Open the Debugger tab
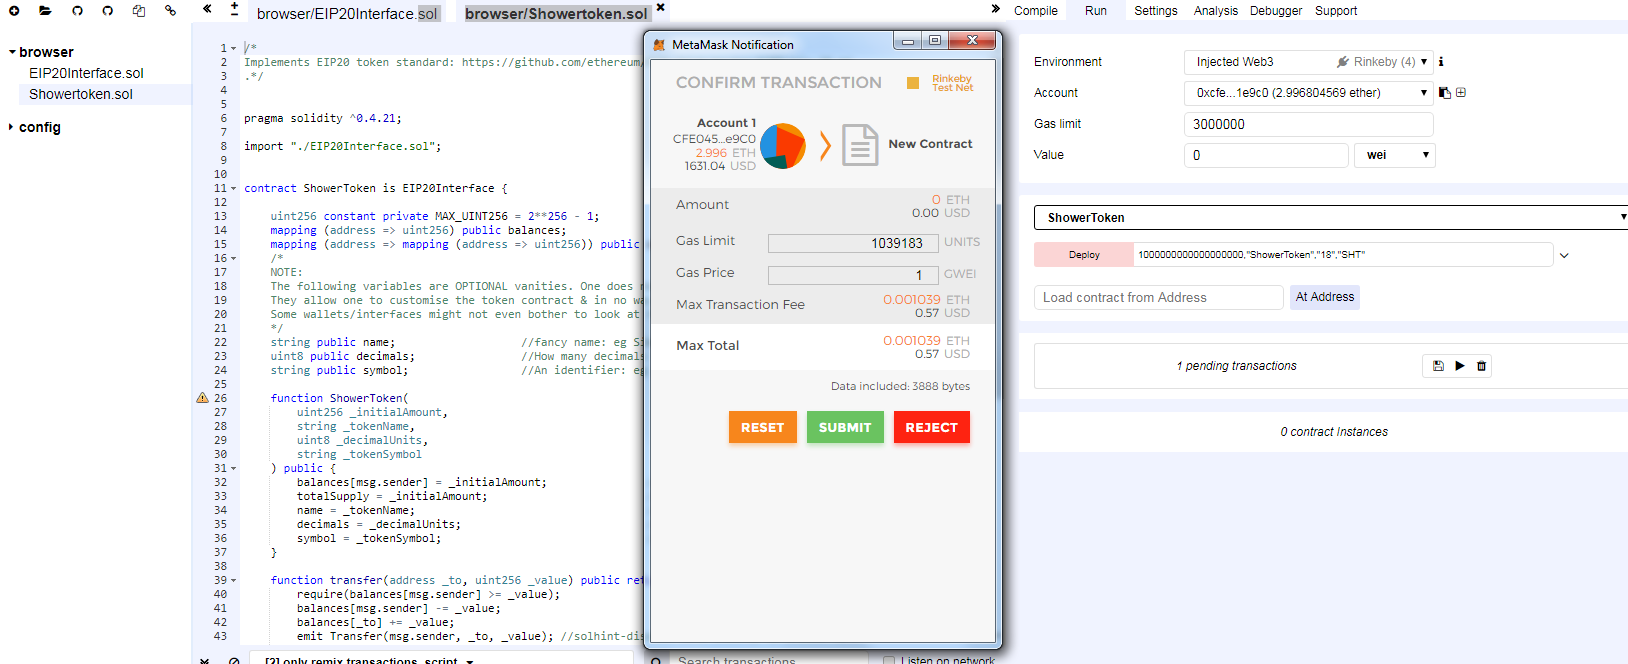The height and width of the screenshot is (664, 1628). (x=1276, y=11)
